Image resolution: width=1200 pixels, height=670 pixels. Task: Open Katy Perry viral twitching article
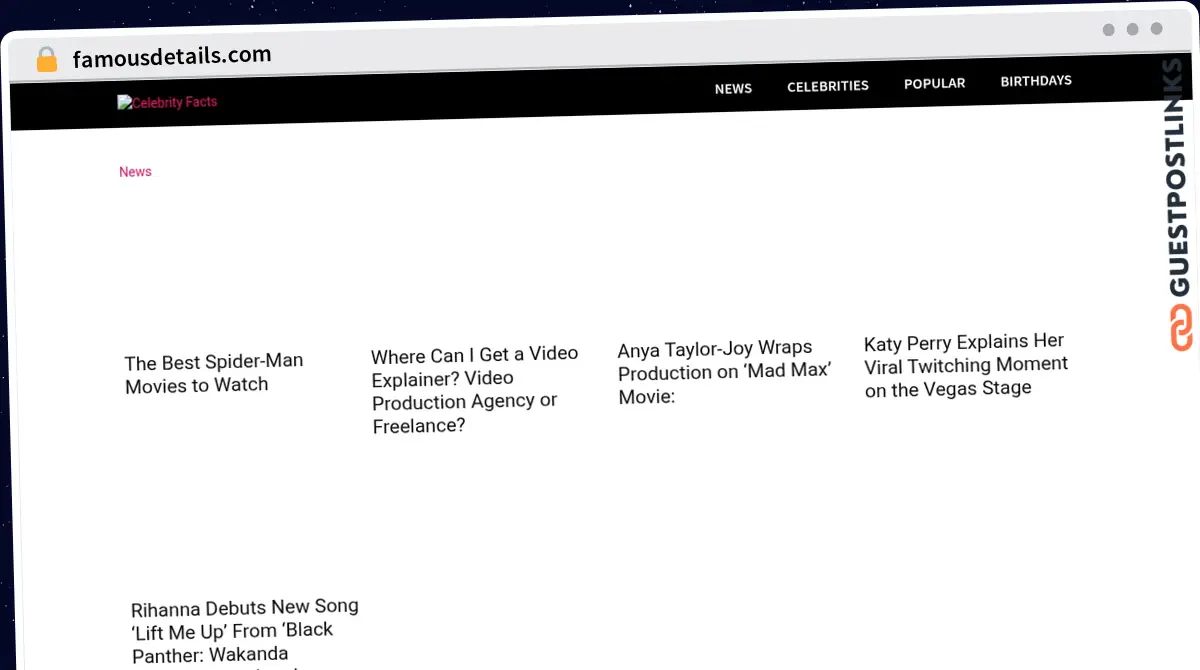pos(966,366)
